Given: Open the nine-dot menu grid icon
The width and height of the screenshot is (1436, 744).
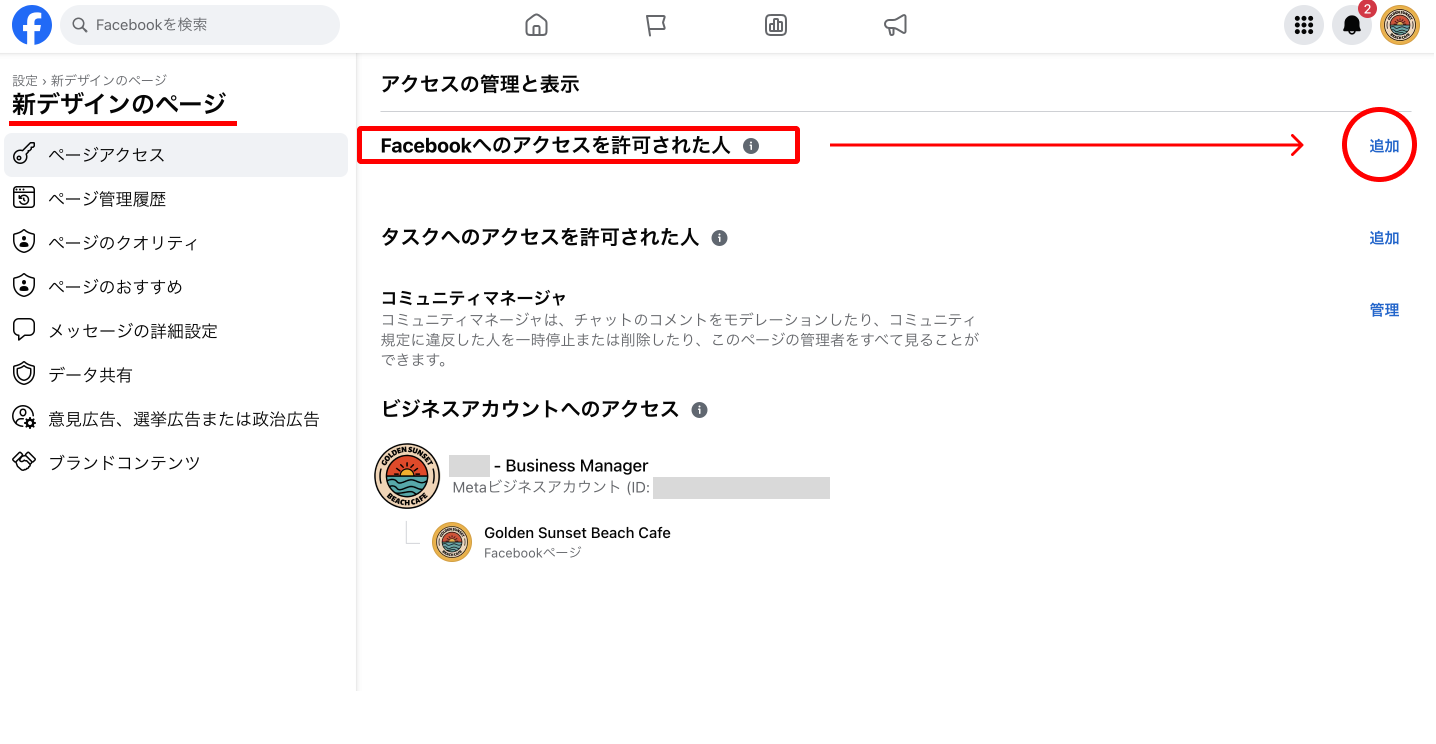Looking at the screenshot, I should [x=1304, y=25].
